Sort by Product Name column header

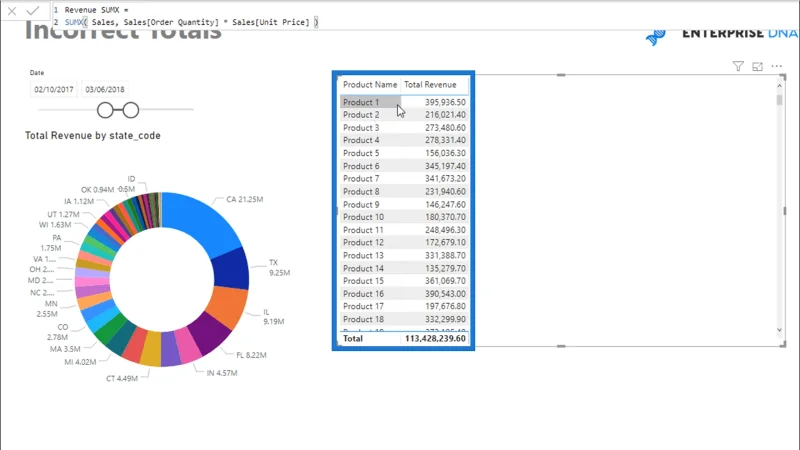[x=370, y=85]
